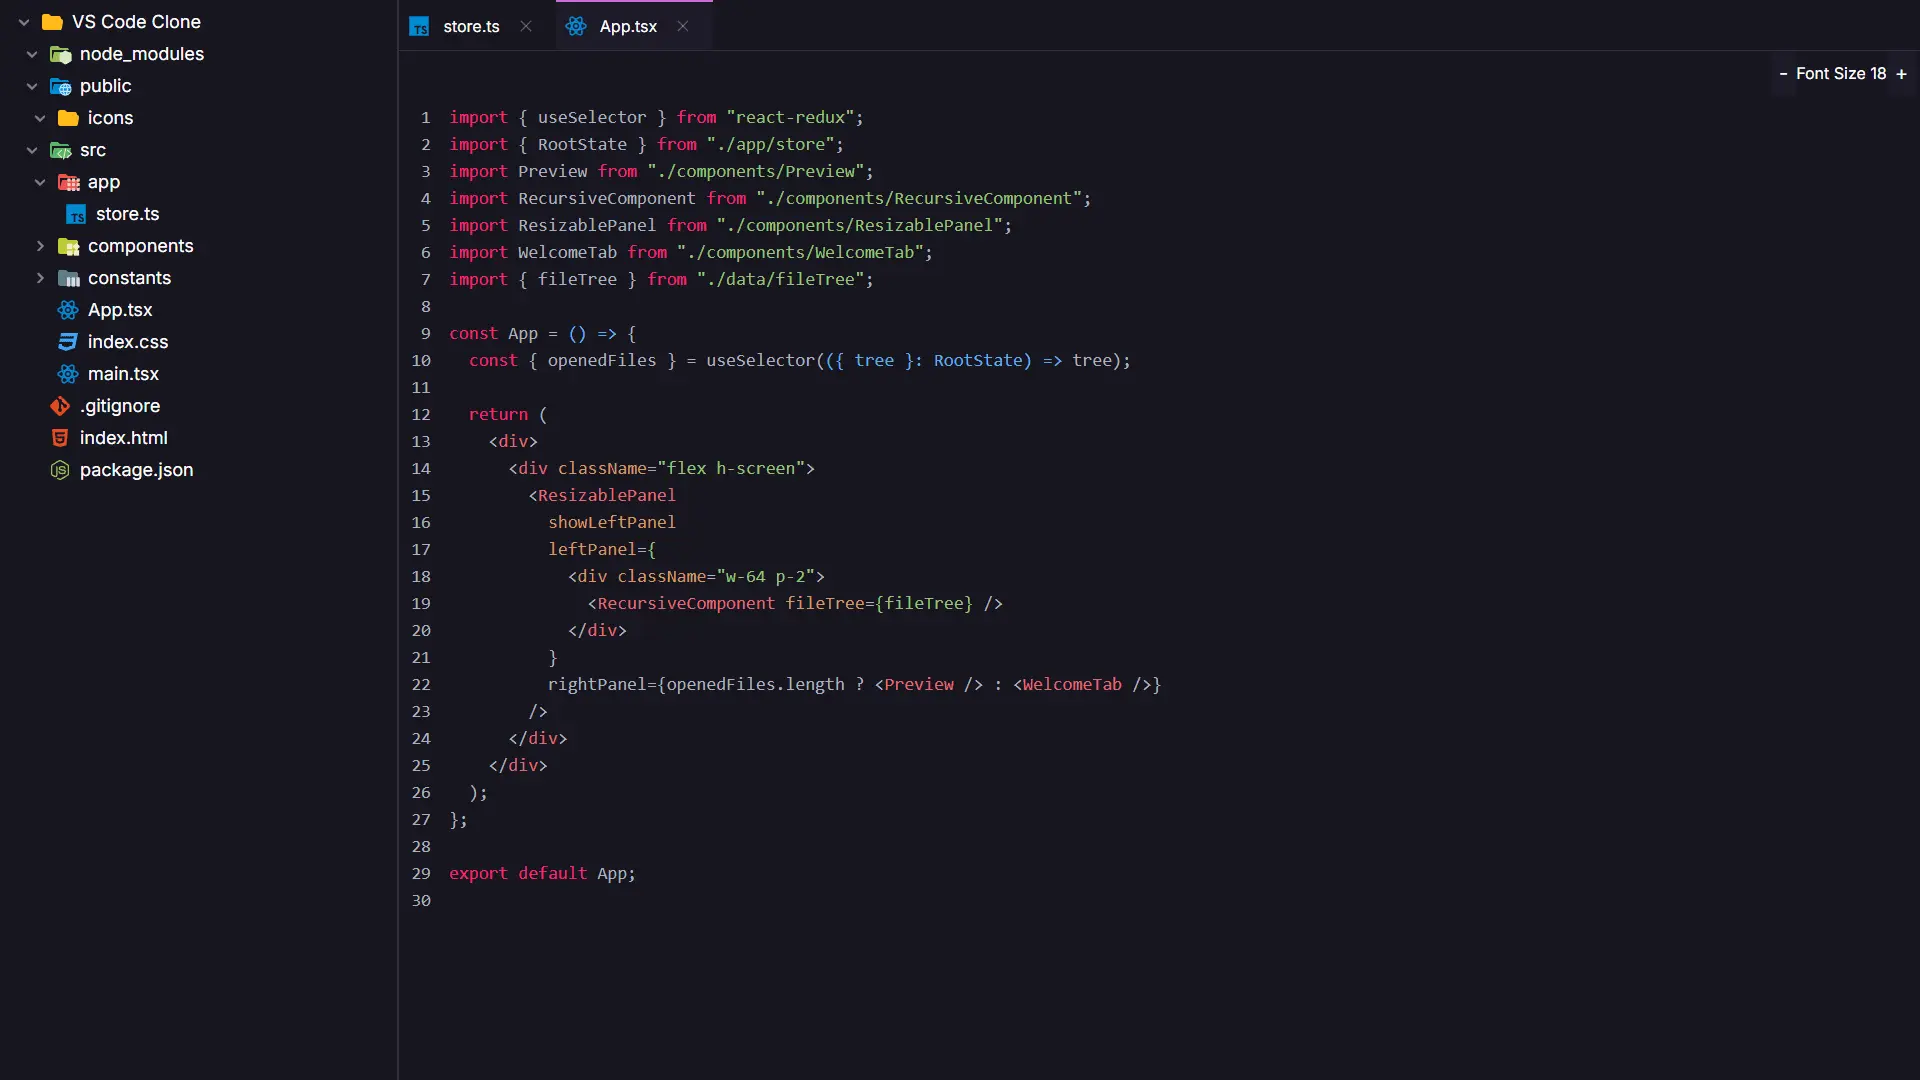Click "export default App;" on line 29
The width and height of the screenshot is (1920, 1080).
pos(542,874)
